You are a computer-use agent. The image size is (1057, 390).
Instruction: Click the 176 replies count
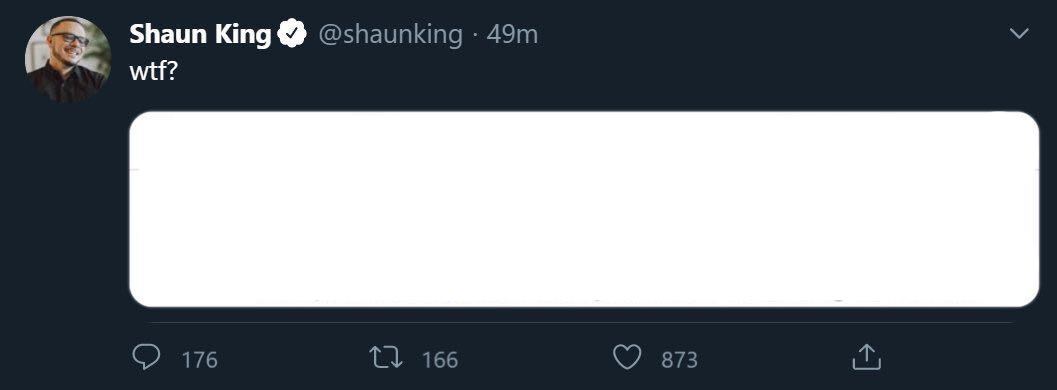pyautogui.click(x=200, y=360)
